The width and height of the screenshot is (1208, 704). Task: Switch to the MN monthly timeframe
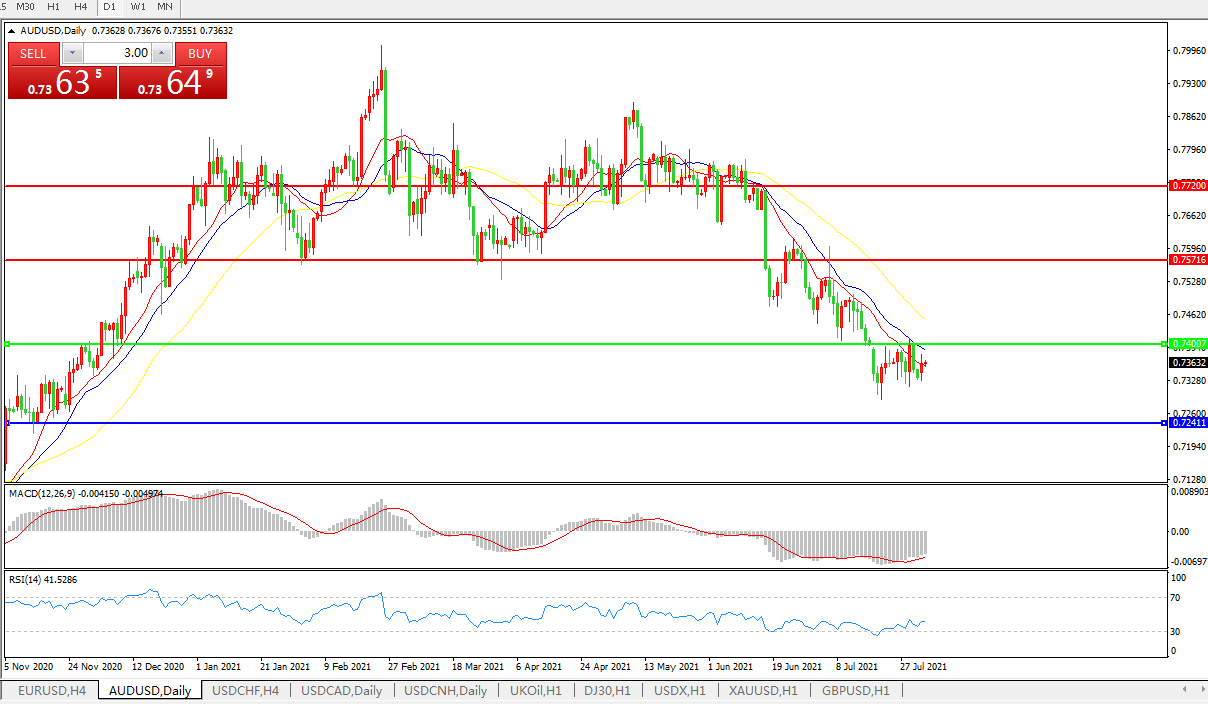166,7
